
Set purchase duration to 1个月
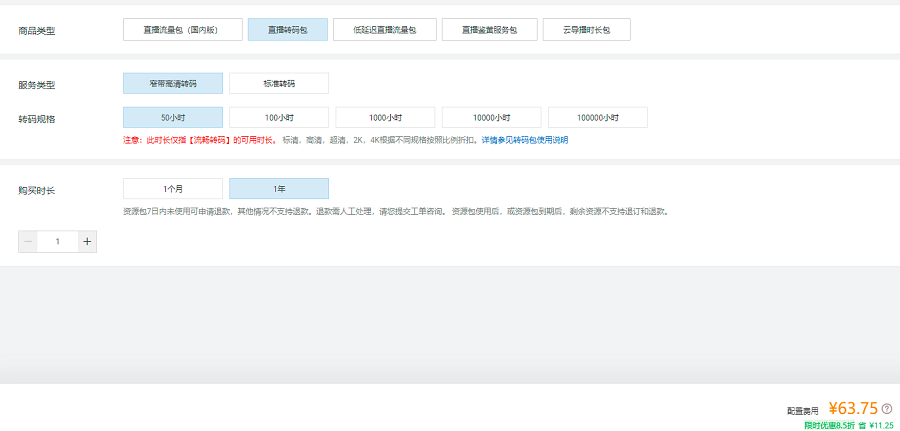(x=173, y=188)
